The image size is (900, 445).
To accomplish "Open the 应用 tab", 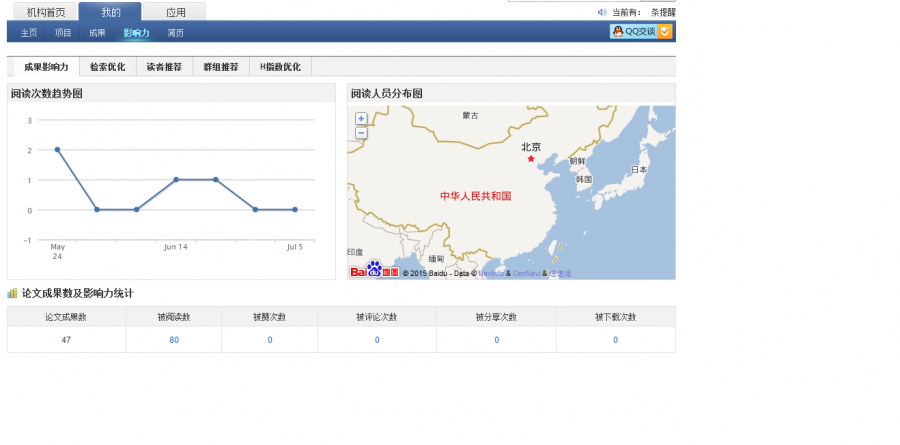I will click(x=176, y=12).
